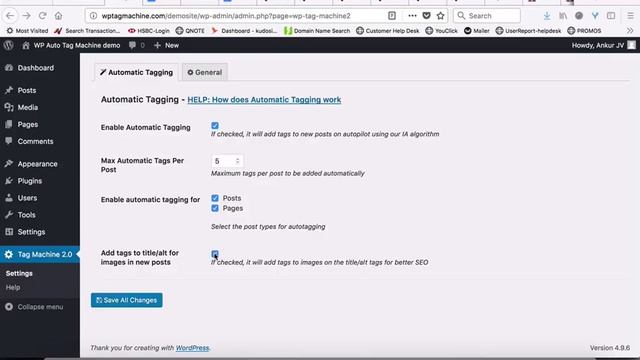Open Mailer bookmark
The width and height of the screenshot is (640, 360).
tap(477, 31)
